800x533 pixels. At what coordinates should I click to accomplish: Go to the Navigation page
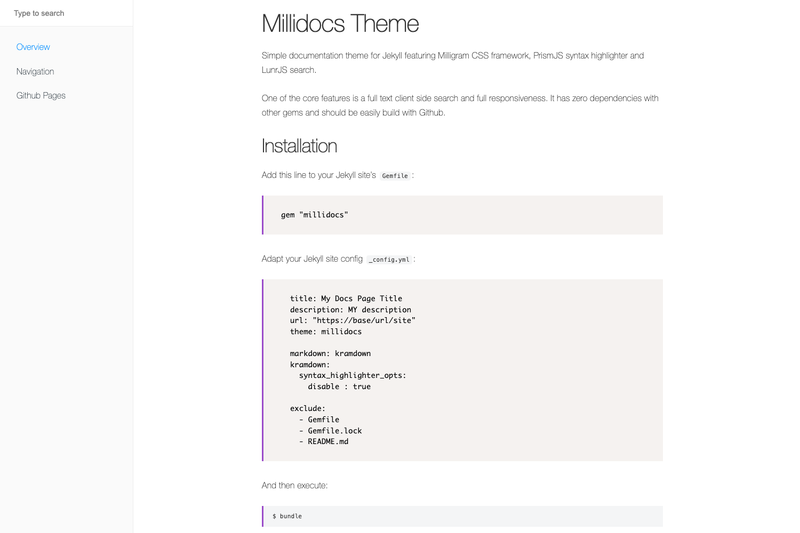pos(35,71)
